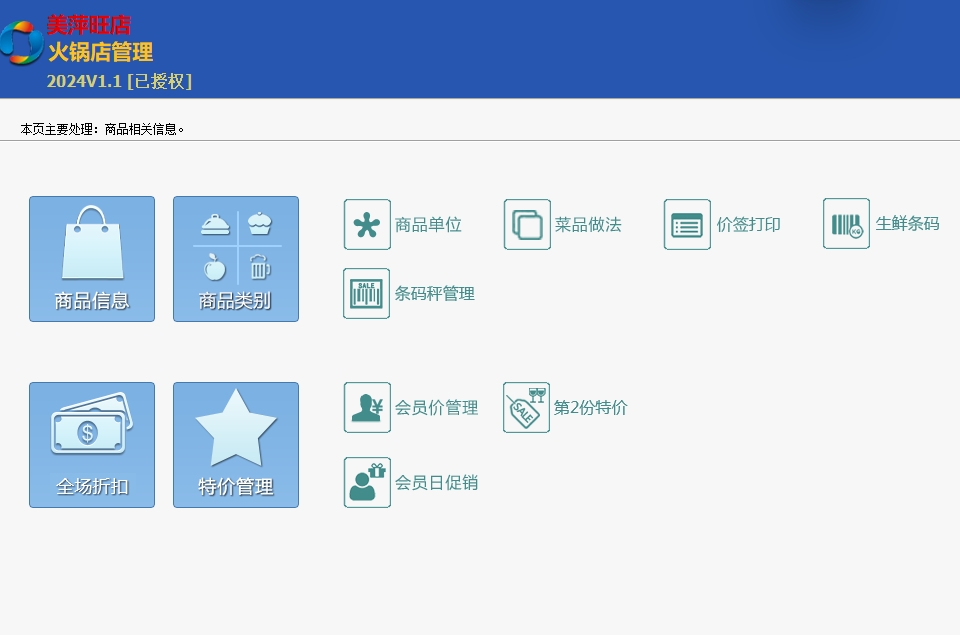This screenshot has width=960, height=635.
Task: Click the asterisk icon for 商品单位
Action: (x=367, y=224)
